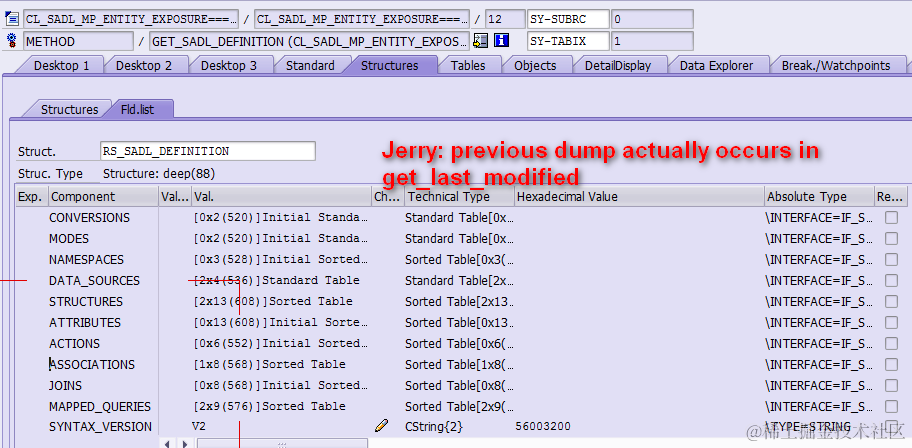Screen dimensions: 912x448
Task: Tick the checkbox in the MAPPED_QUERIES row
Action: pyautogui.click(x=891, y=406)
